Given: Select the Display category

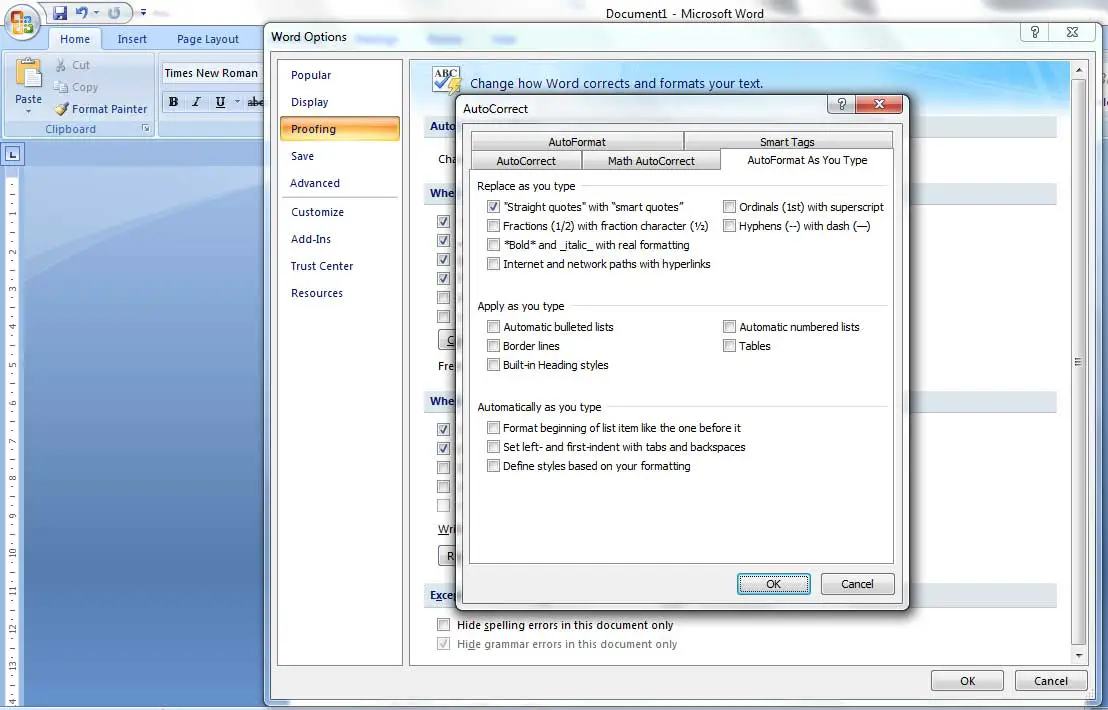Looking at the screenshot, I should tap(340, 102).
